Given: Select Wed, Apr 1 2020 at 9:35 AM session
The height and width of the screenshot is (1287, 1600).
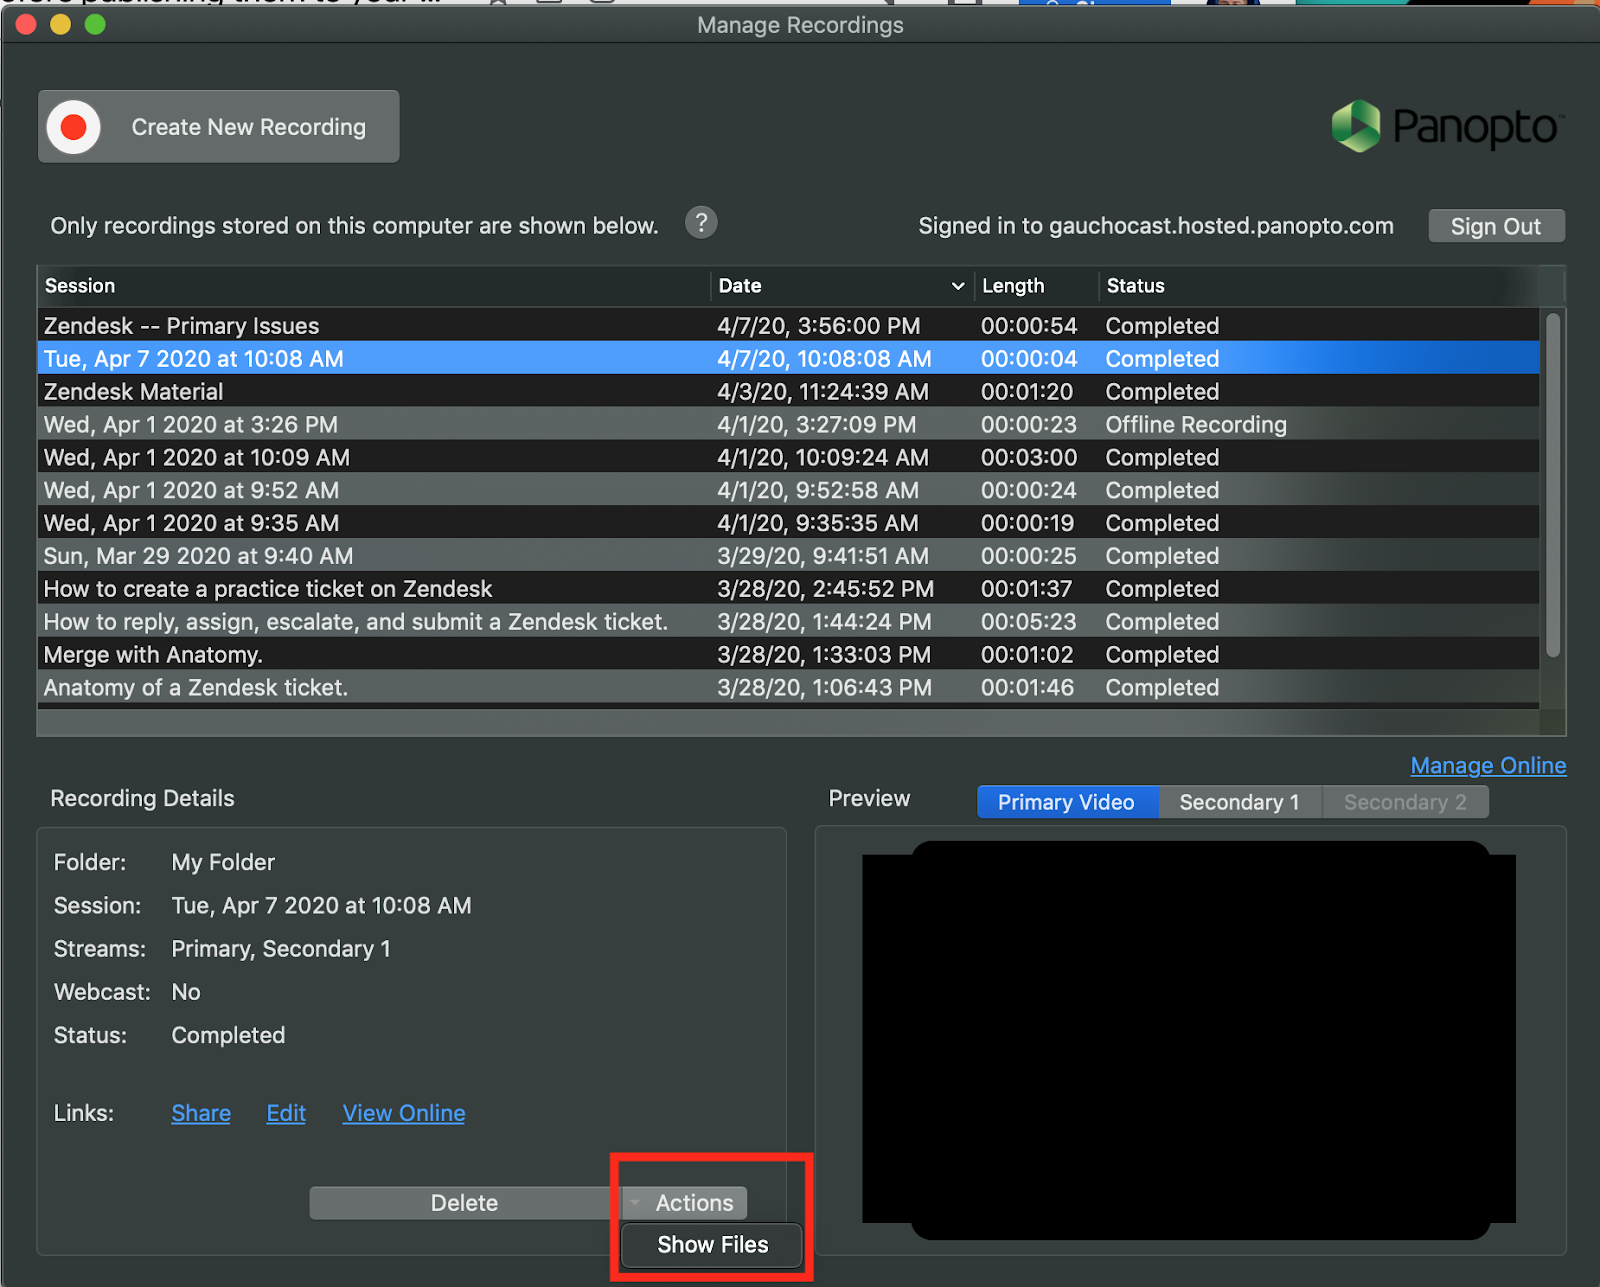Looking at the screenshot, I should tap(788, 523).
